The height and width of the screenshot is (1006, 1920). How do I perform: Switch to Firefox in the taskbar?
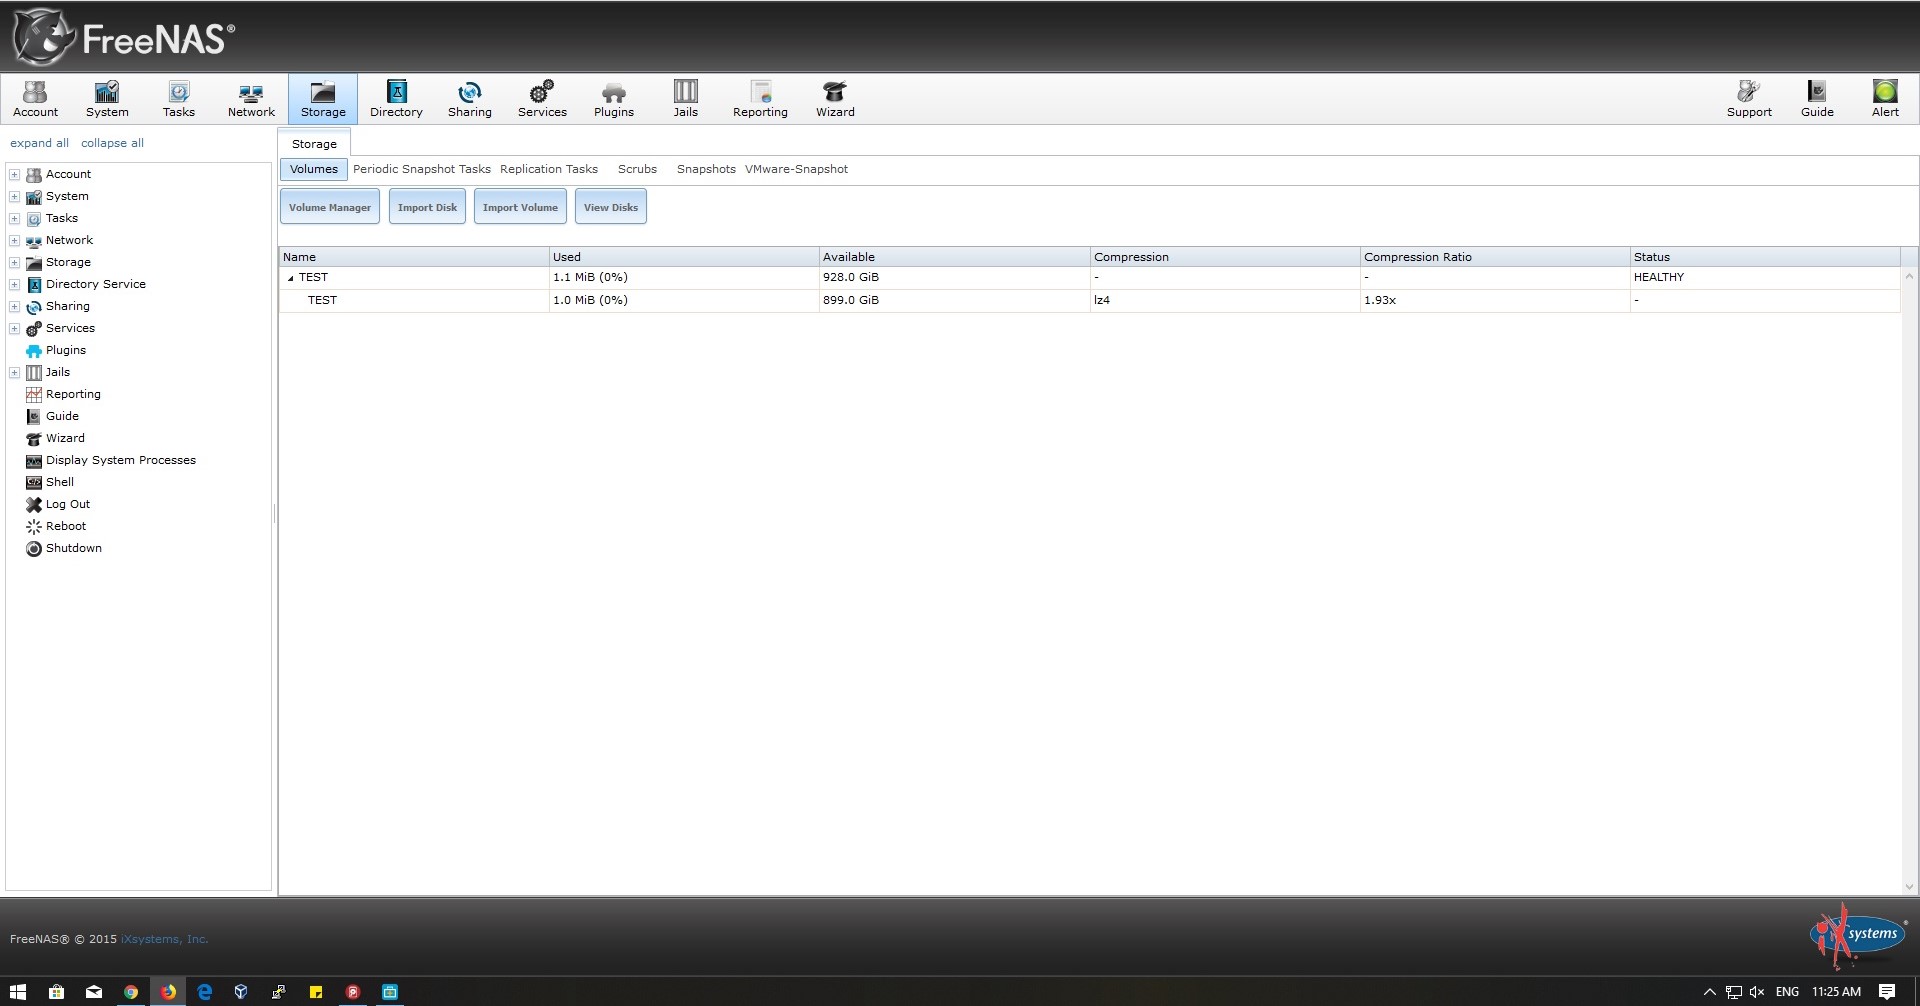168,992
